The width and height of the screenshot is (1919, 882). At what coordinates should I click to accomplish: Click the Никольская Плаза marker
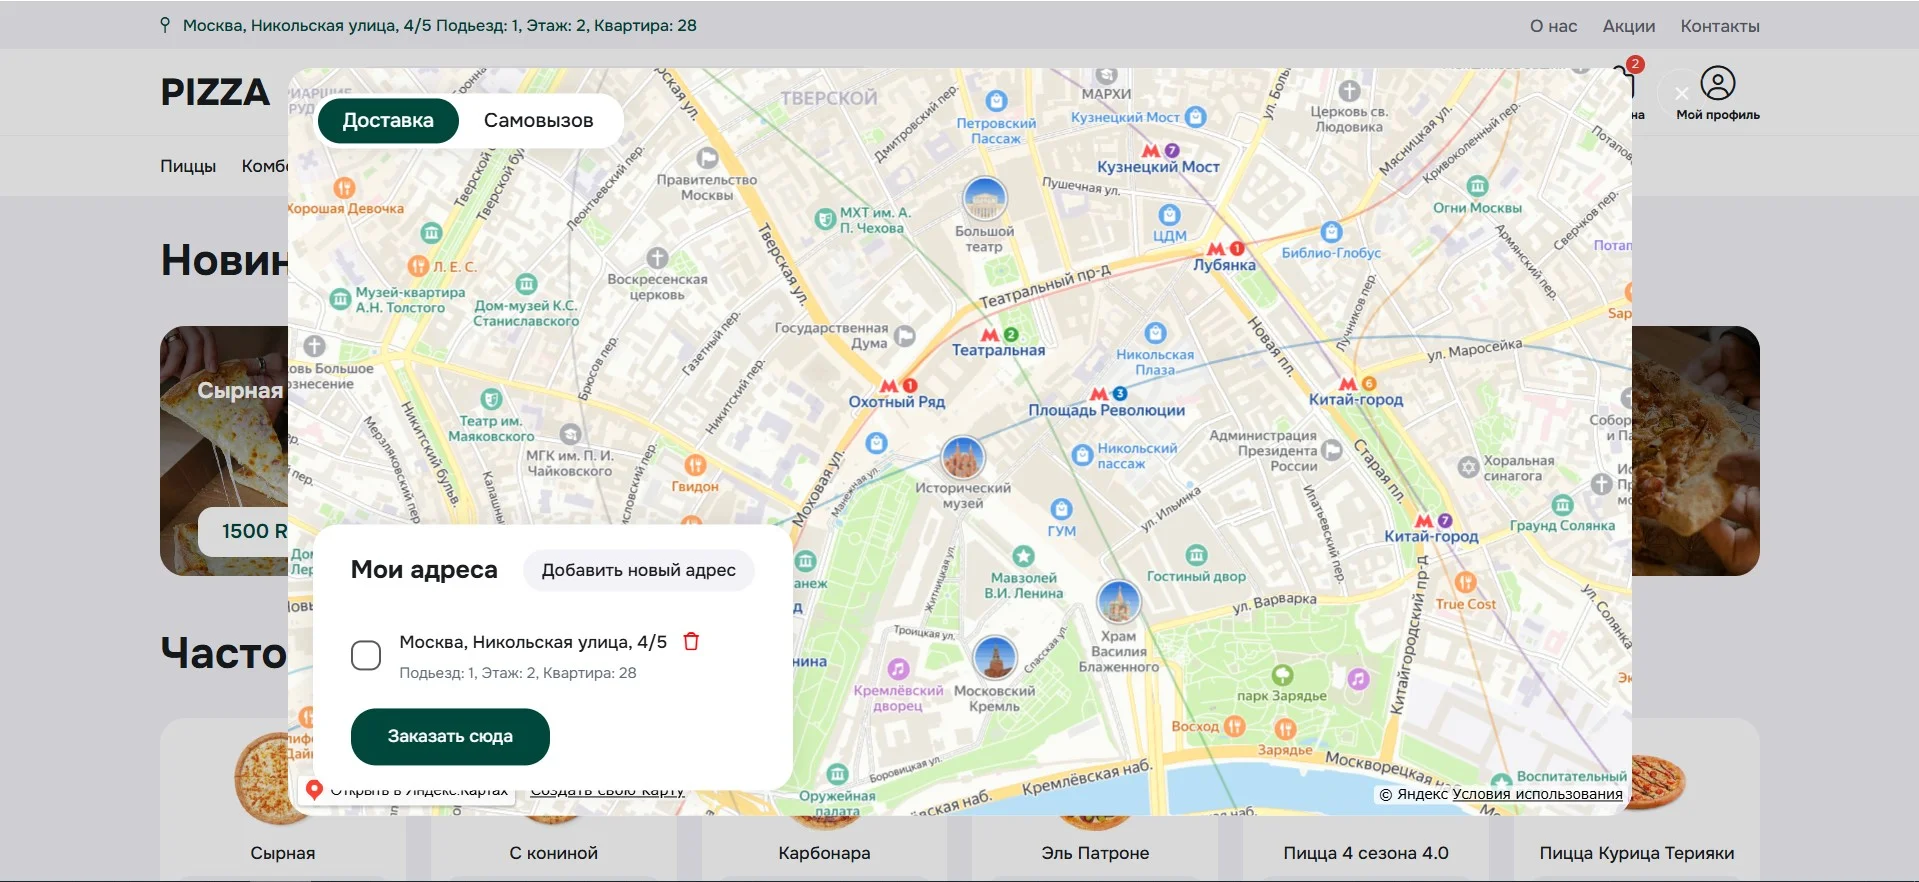pos(1156,333)
